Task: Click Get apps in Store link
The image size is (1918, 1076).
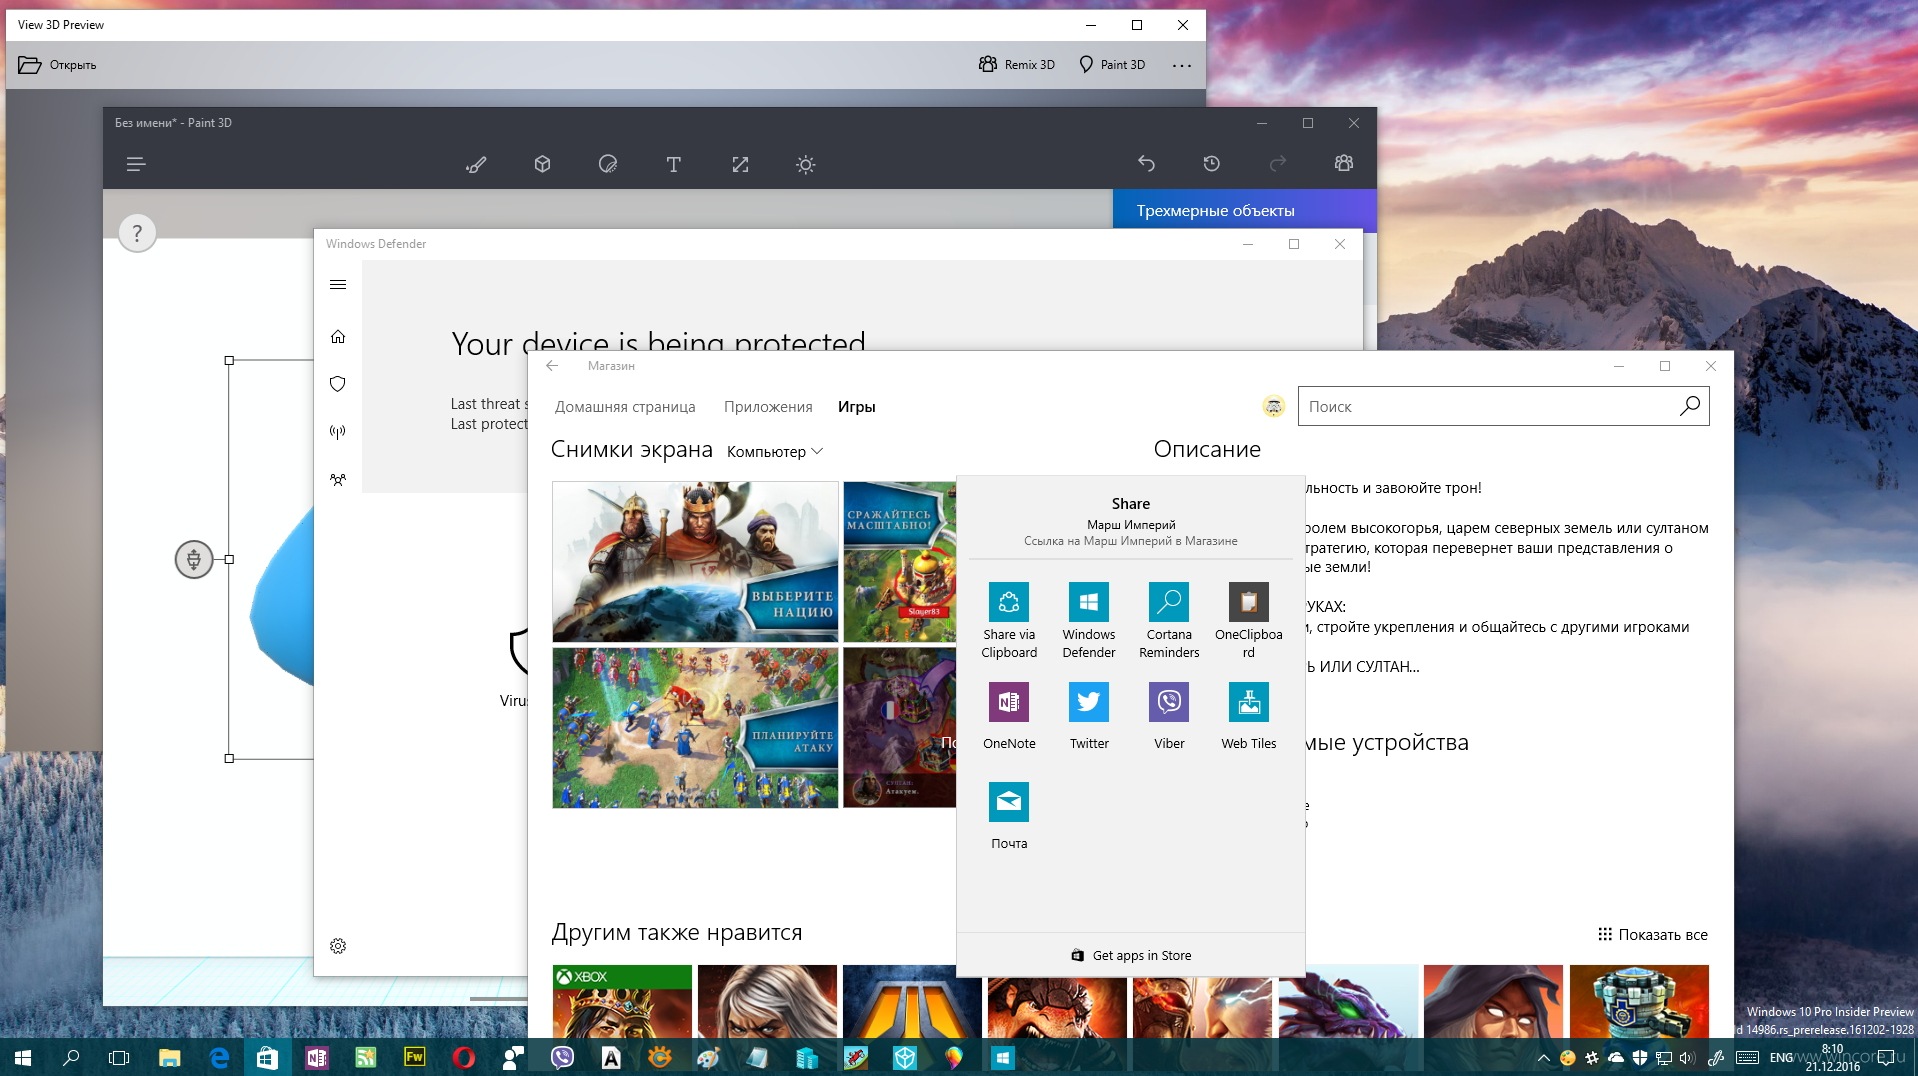Action: (x=1131, y=956)
